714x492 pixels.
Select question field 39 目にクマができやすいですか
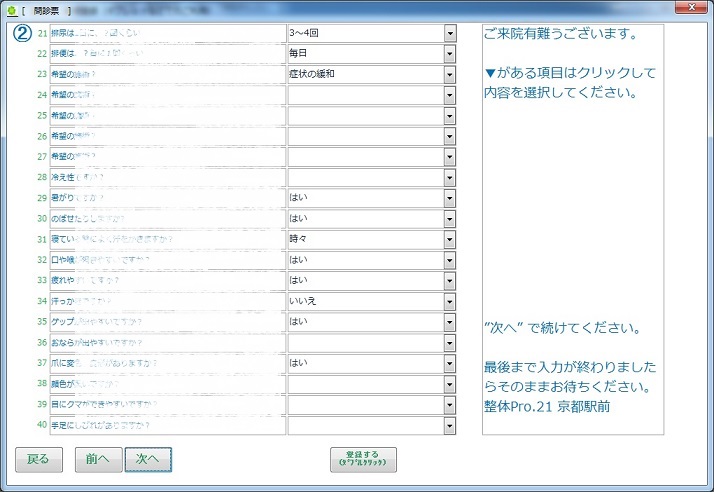click(x=168, y=405)
